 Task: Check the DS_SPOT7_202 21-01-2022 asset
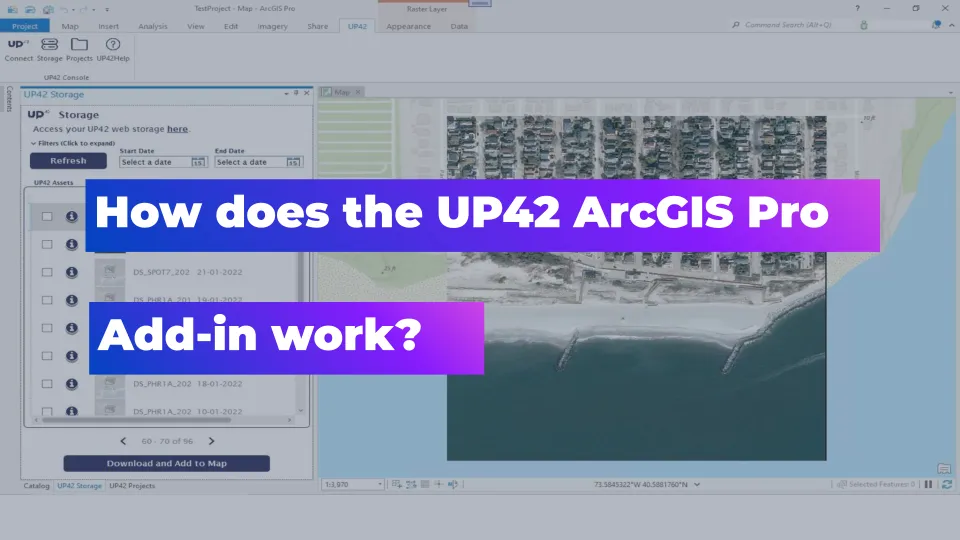pyautogui.click(x=47, y=272)
